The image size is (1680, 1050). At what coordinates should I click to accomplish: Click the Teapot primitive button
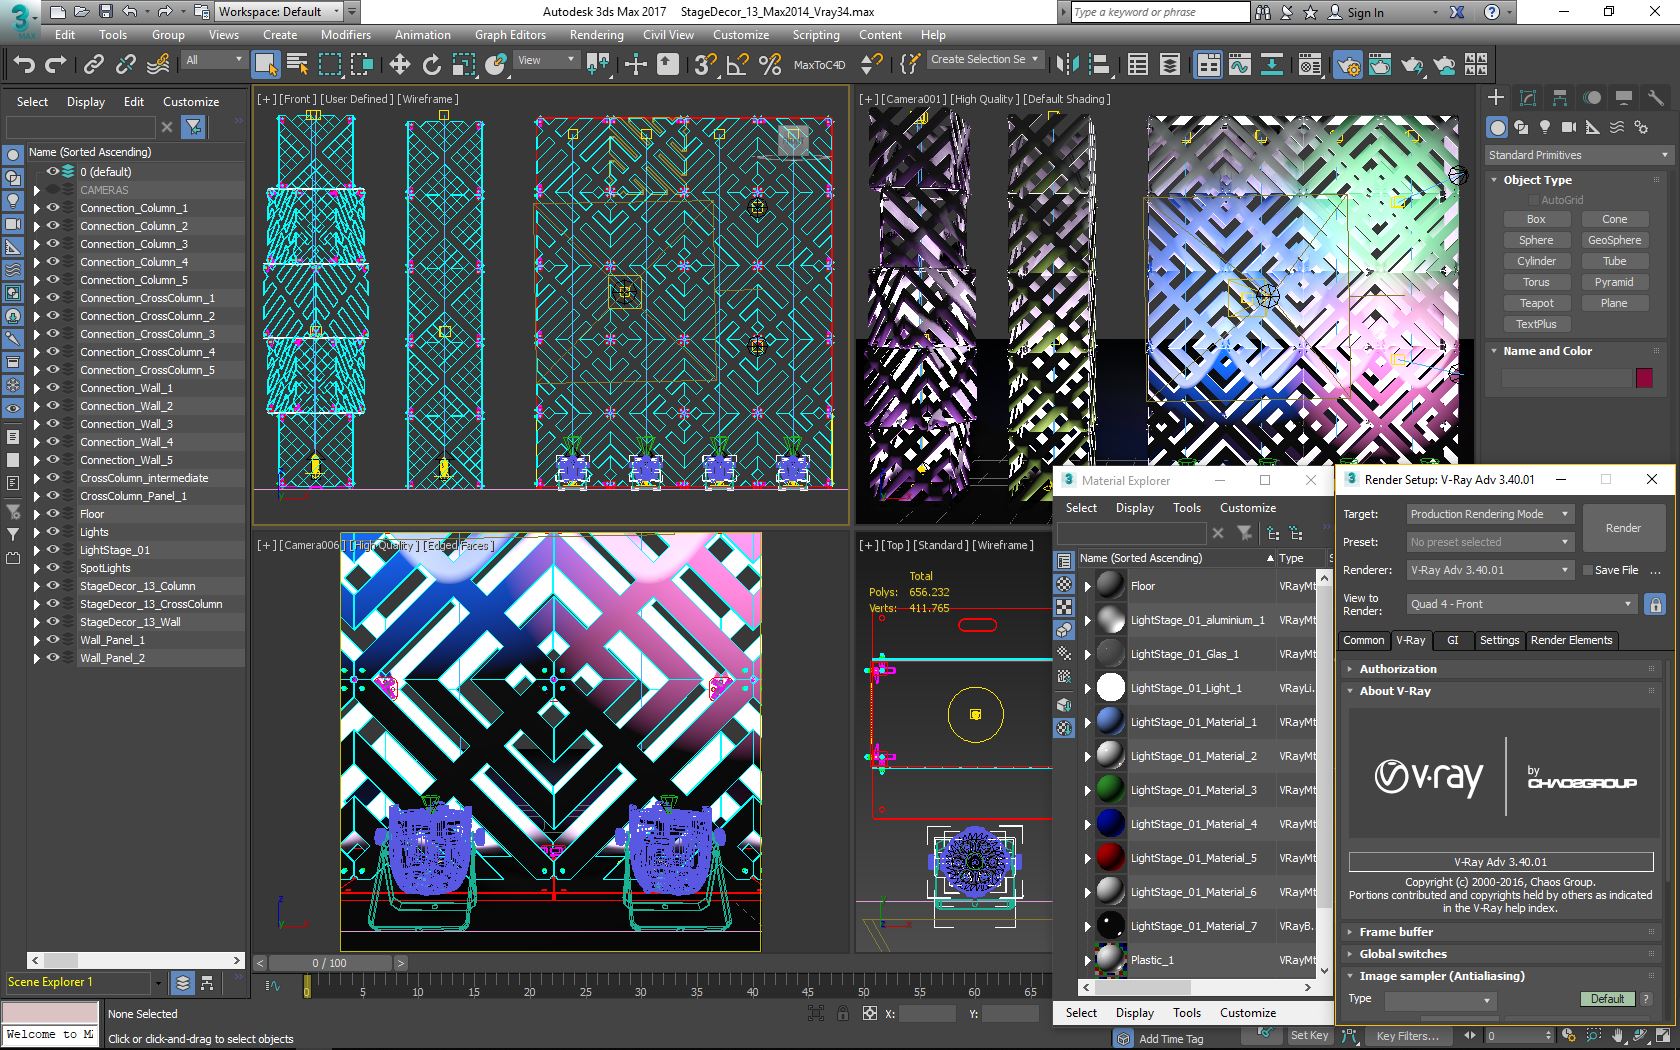[x=1536, y=303]
